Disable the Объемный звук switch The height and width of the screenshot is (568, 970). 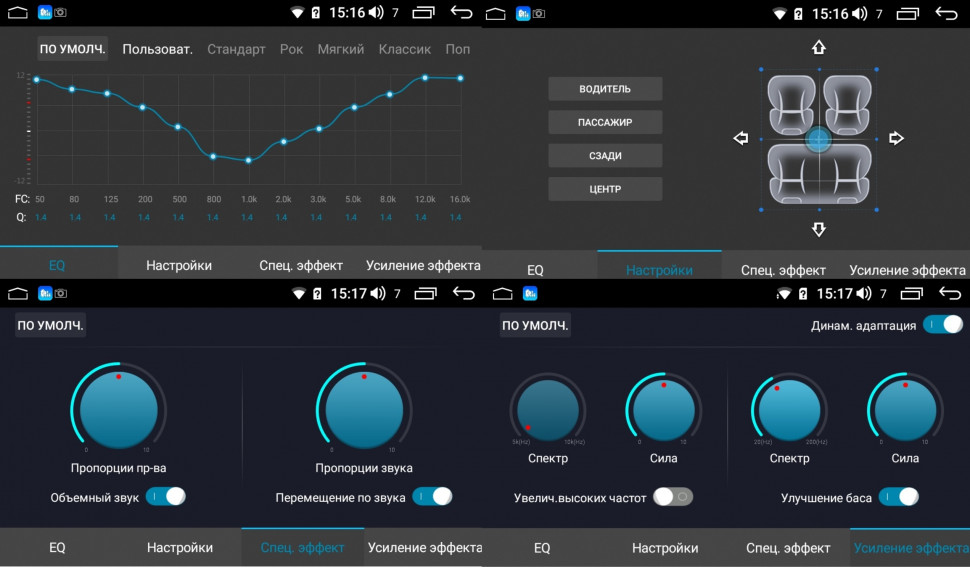(166, 496)
